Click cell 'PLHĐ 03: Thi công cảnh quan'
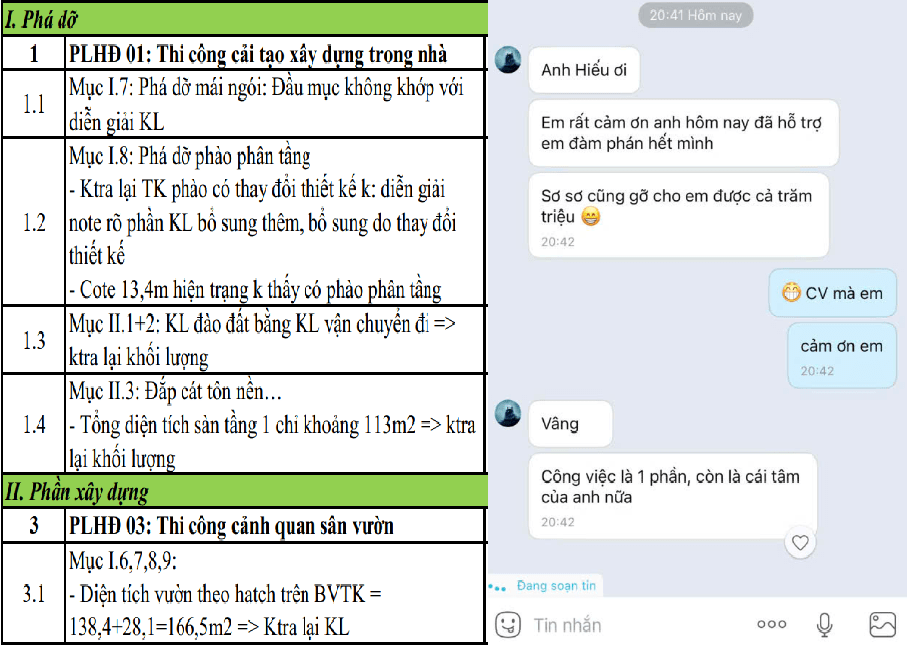 pyautogui.click(x=275, y=526)
